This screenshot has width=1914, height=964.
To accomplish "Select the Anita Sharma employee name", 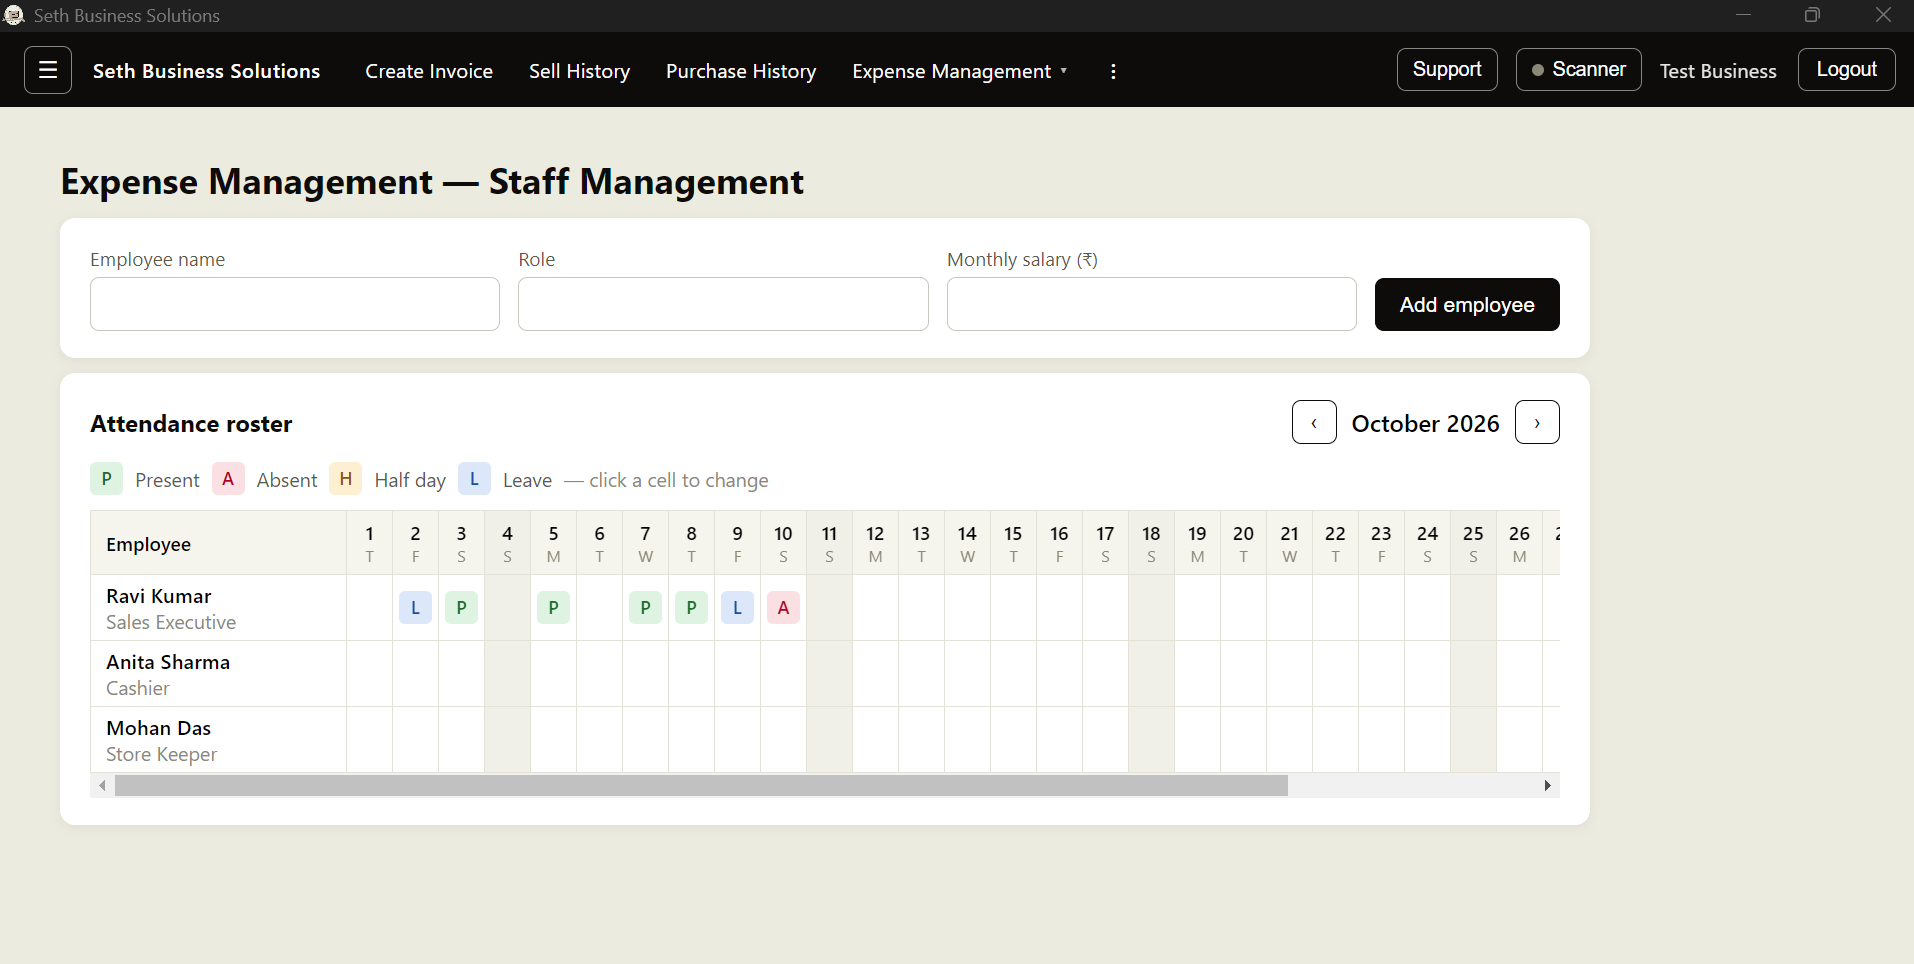I will click(x=168, y=662).
